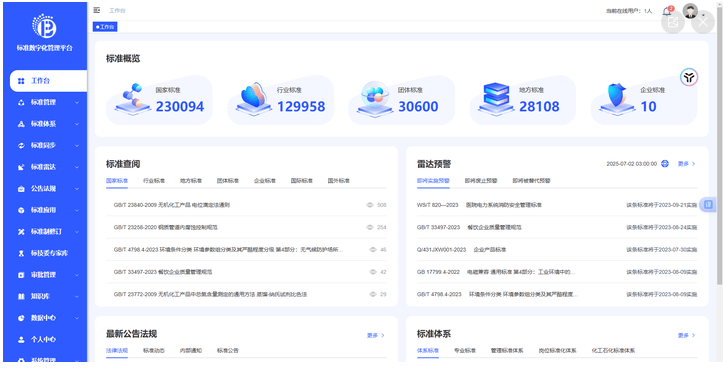Click the 标准体系 sidebar triangle icon
Screen dimensions: 723x370
click(x=21, y=124)
